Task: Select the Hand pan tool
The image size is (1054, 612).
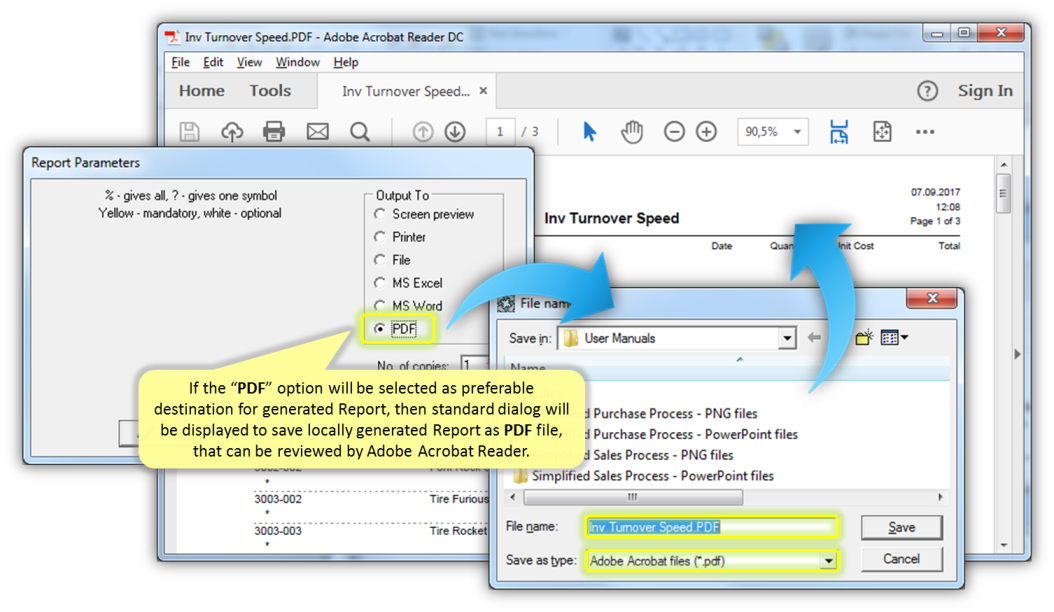Action: click(x=632, y=131)
